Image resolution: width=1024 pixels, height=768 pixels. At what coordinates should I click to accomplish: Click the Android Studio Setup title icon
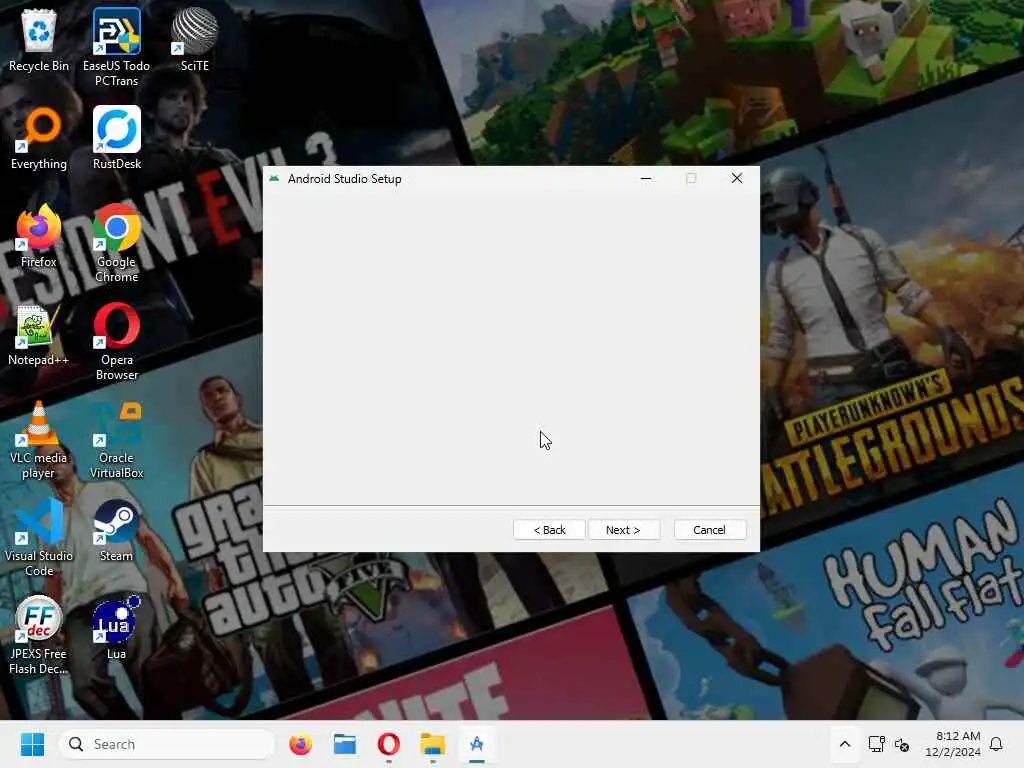point(274,178)
